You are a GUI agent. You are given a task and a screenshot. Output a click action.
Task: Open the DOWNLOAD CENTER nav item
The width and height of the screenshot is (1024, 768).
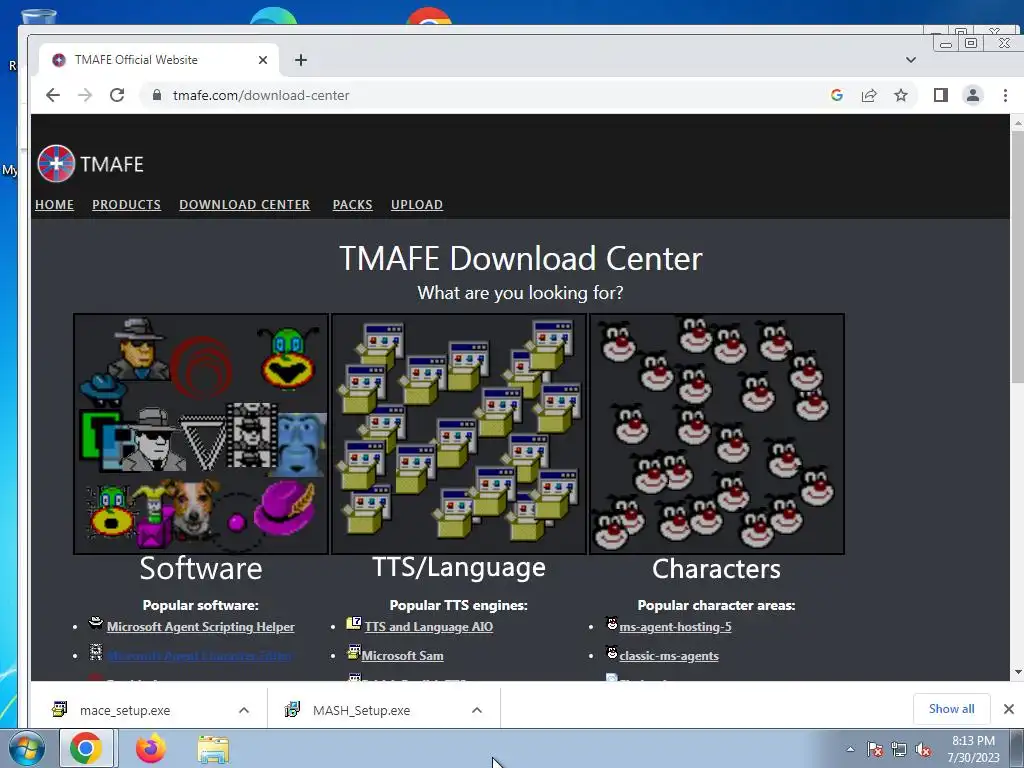[x=244, y=204]
